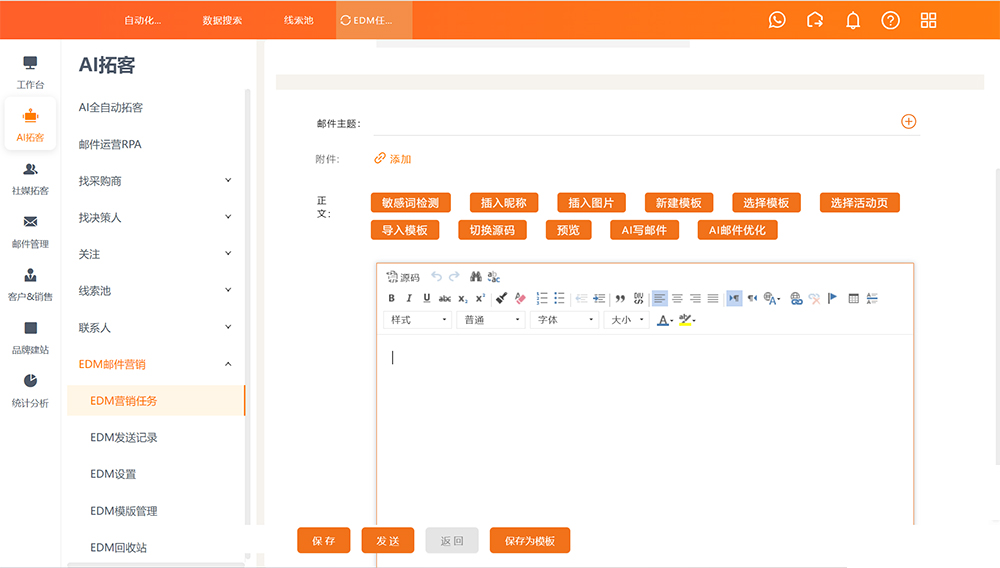Insert a table in editor

853,298
